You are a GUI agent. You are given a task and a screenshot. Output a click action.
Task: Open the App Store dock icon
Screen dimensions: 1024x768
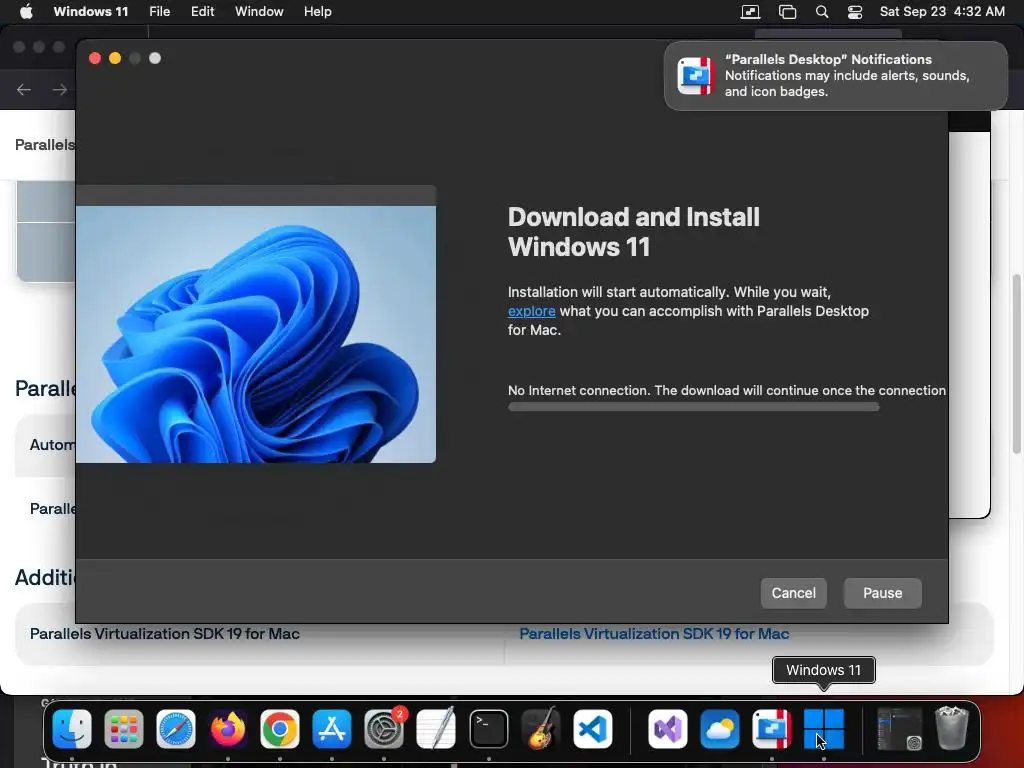pyautogui.click(x=332, y=728)
